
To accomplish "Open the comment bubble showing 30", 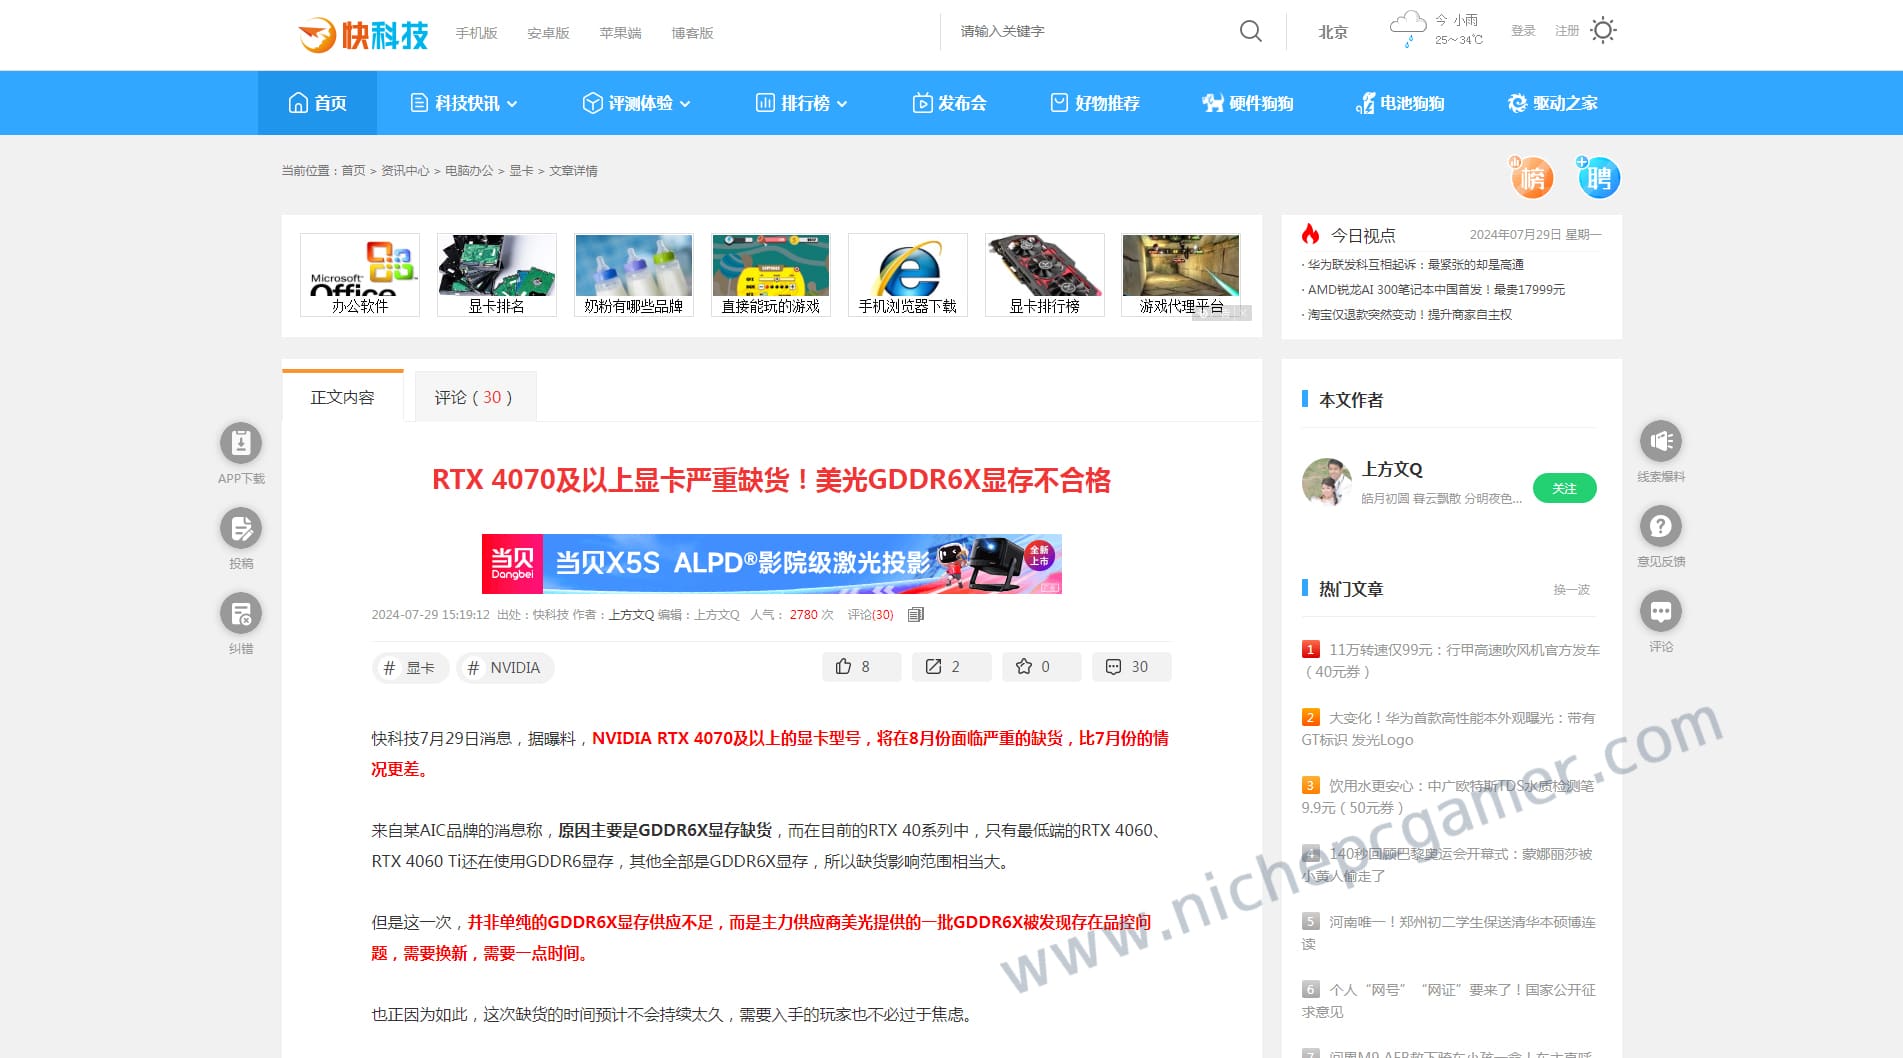I will 1131,667.
